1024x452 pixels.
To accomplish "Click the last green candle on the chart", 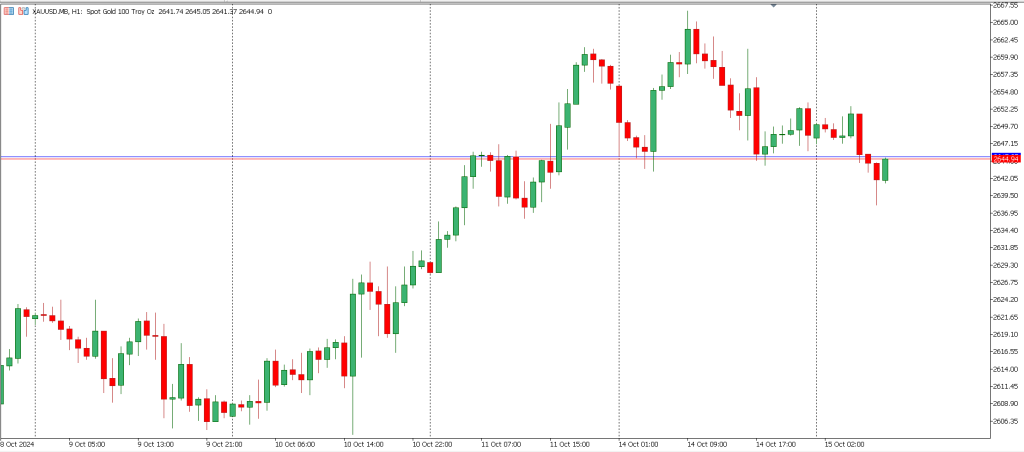I will click(885, 170).
